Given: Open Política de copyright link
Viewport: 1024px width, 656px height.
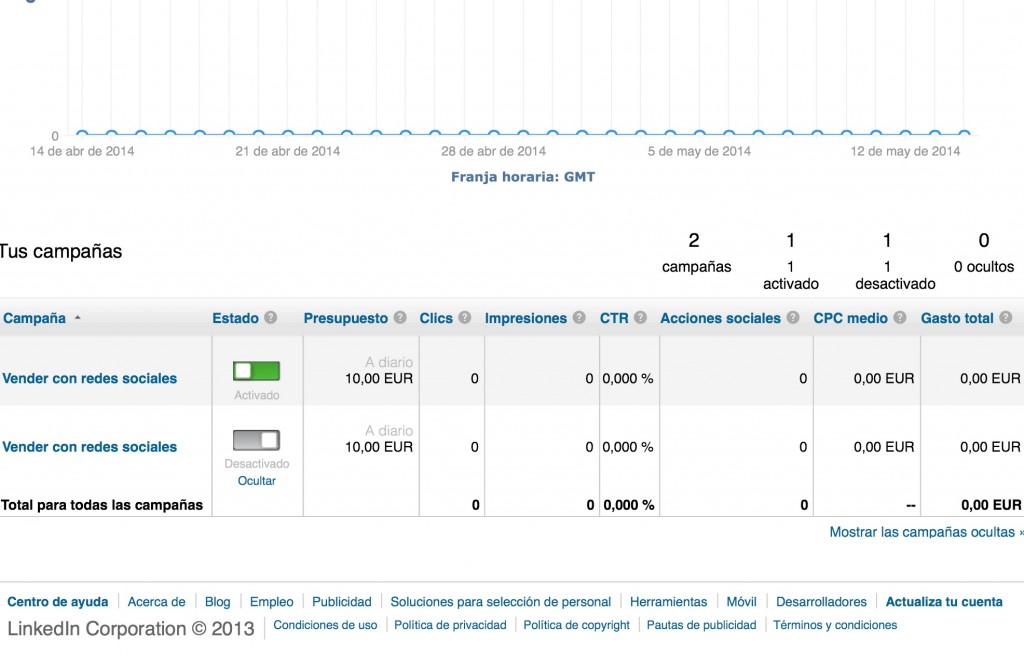Looking at the screenshot, I should pos(577,625).
